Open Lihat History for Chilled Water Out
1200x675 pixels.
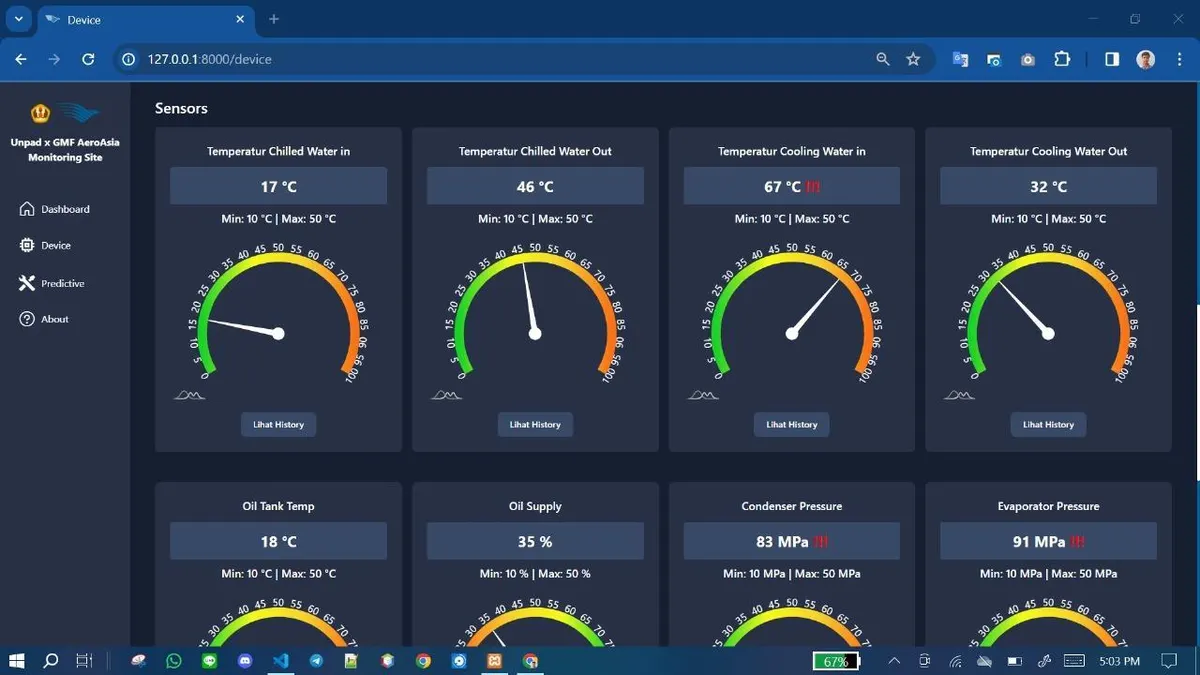point(535,424)
